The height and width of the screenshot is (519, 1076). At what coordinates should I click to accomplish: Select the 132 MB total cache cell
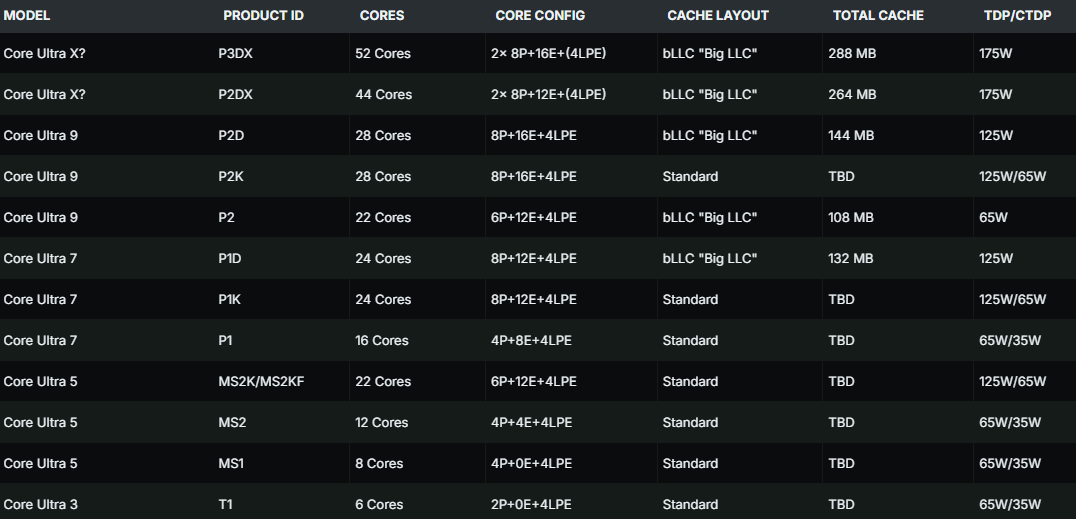[x=851, y=258]
